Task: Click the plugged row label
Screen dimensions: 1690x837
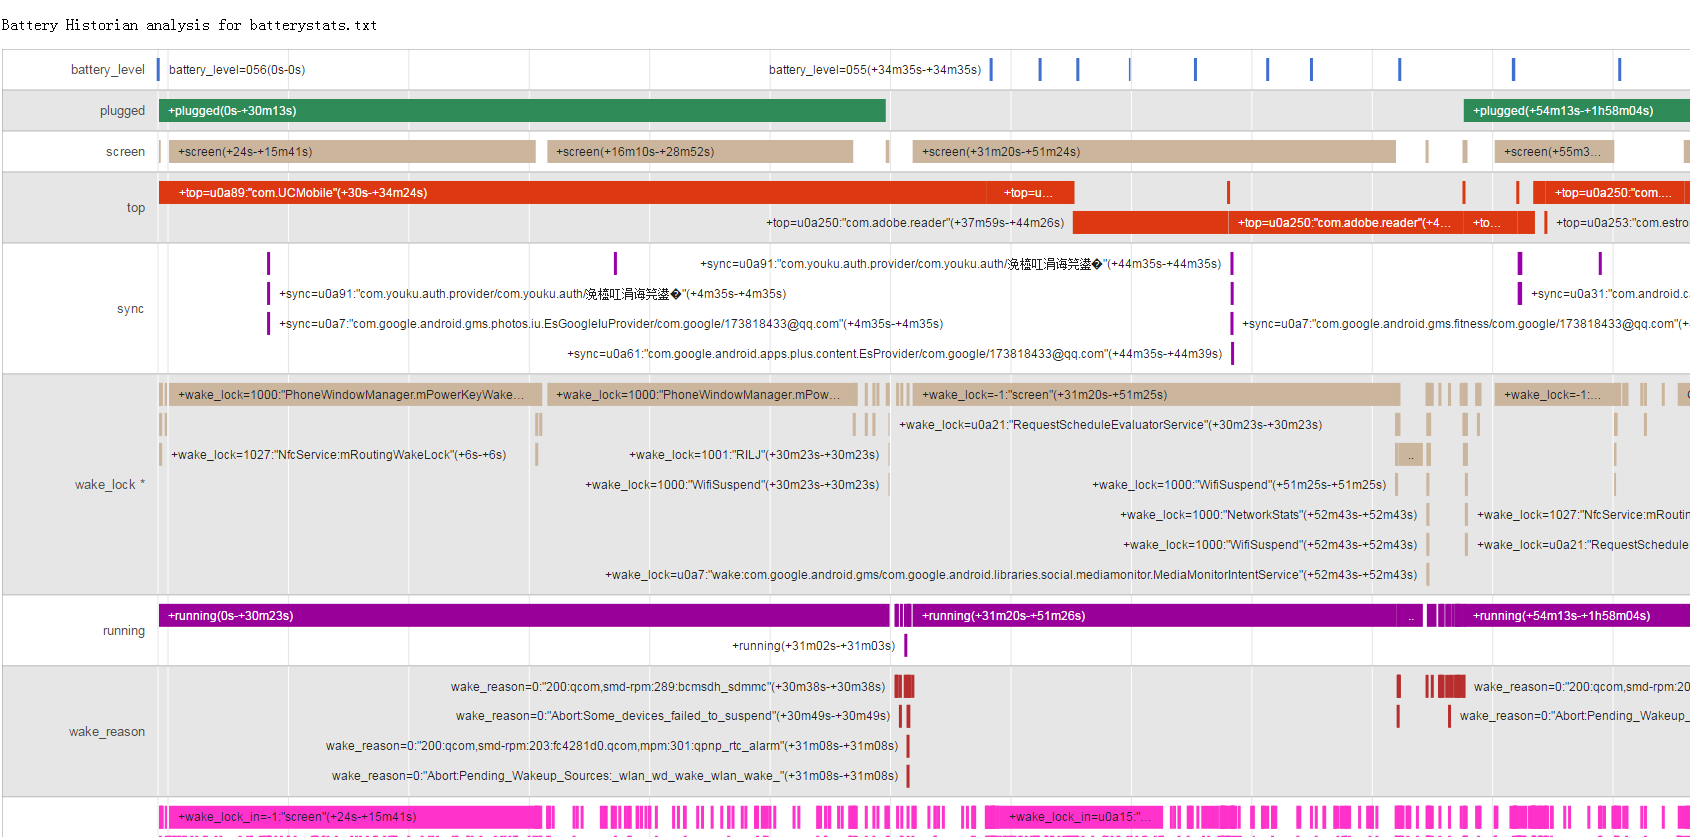Action: pos(122,111)
